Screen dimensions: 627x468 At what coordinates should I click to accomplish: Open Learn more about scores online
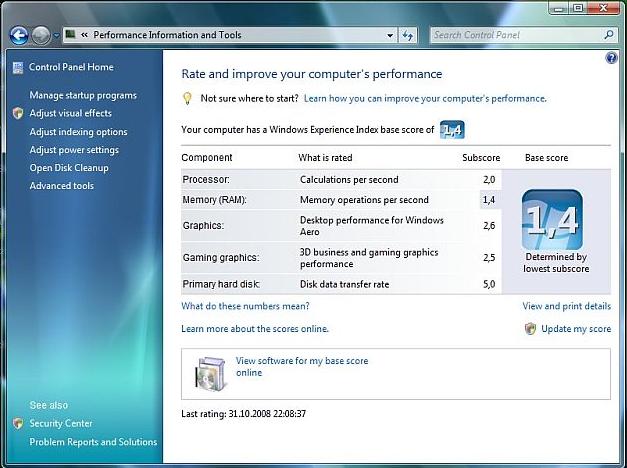[x=255, y=329]
